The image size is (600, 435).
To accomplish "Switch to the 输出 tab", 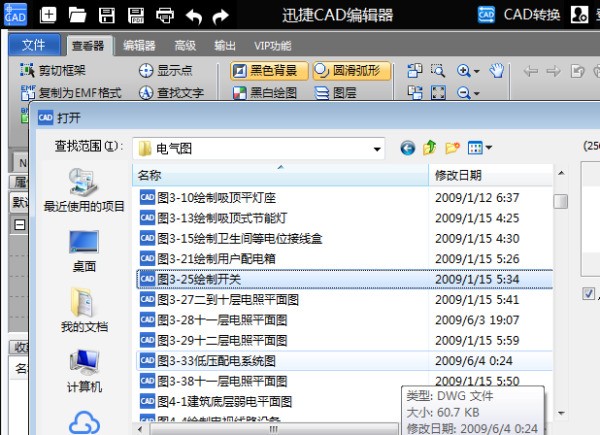I will pos(225,46).
